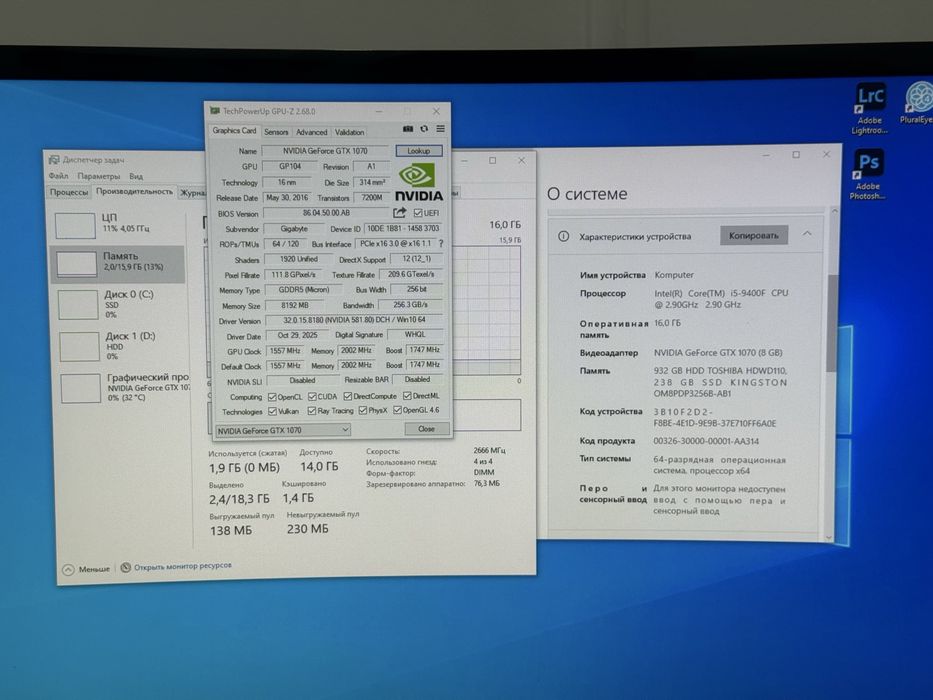933x700 pixels.
Task: Open the NVIDIA GeForce GTX 1070 dropdown
Action: 283,430
